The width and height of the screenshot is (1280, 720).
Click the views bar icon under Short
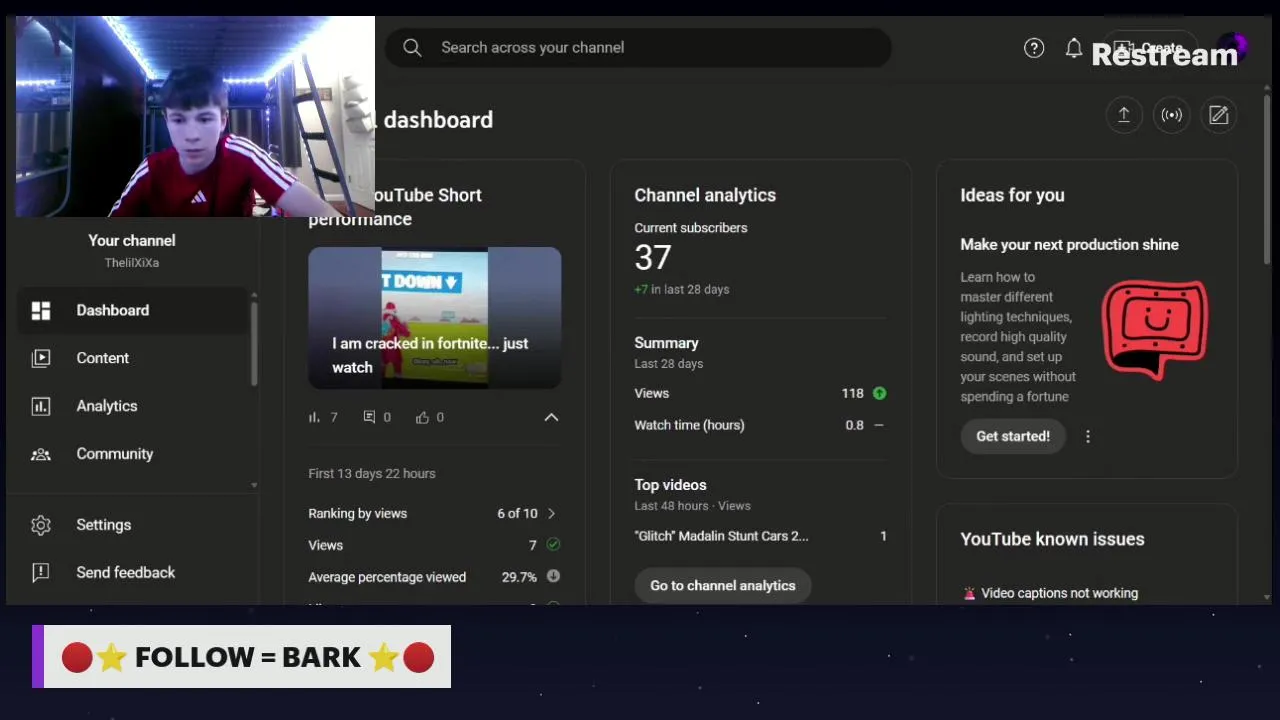click(315, 417)
